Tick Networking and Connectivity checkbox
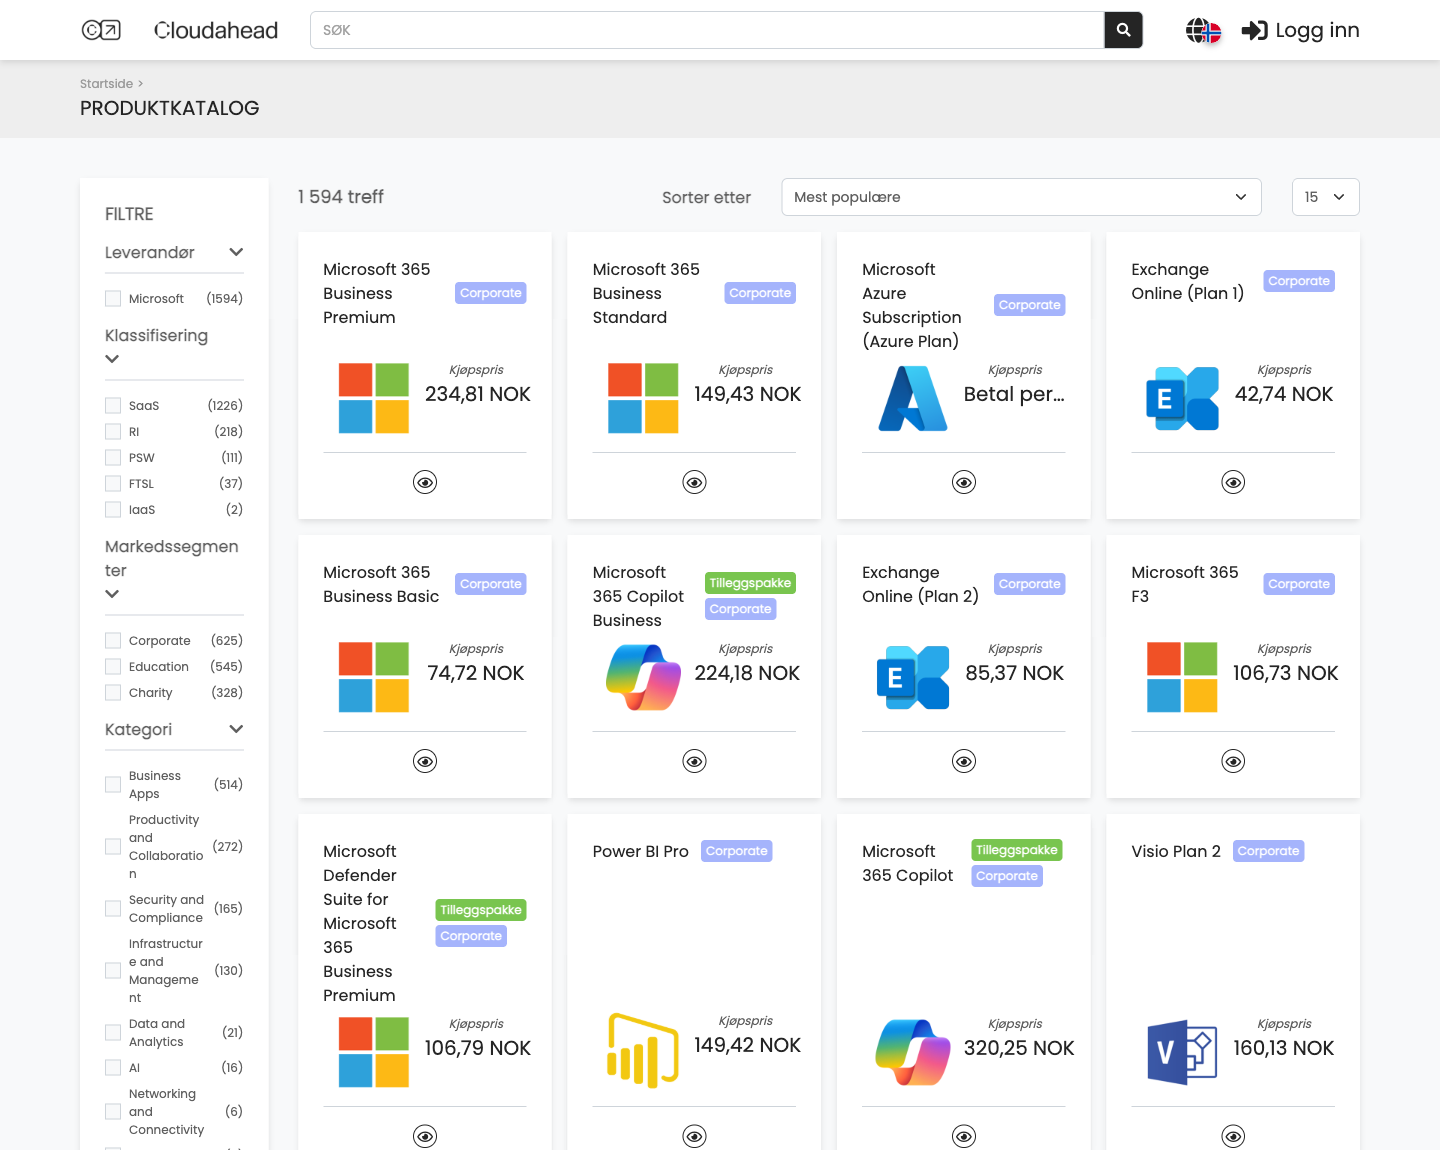Image resolution: width=1440 pixels, height=1150 pixels. 113,1111
